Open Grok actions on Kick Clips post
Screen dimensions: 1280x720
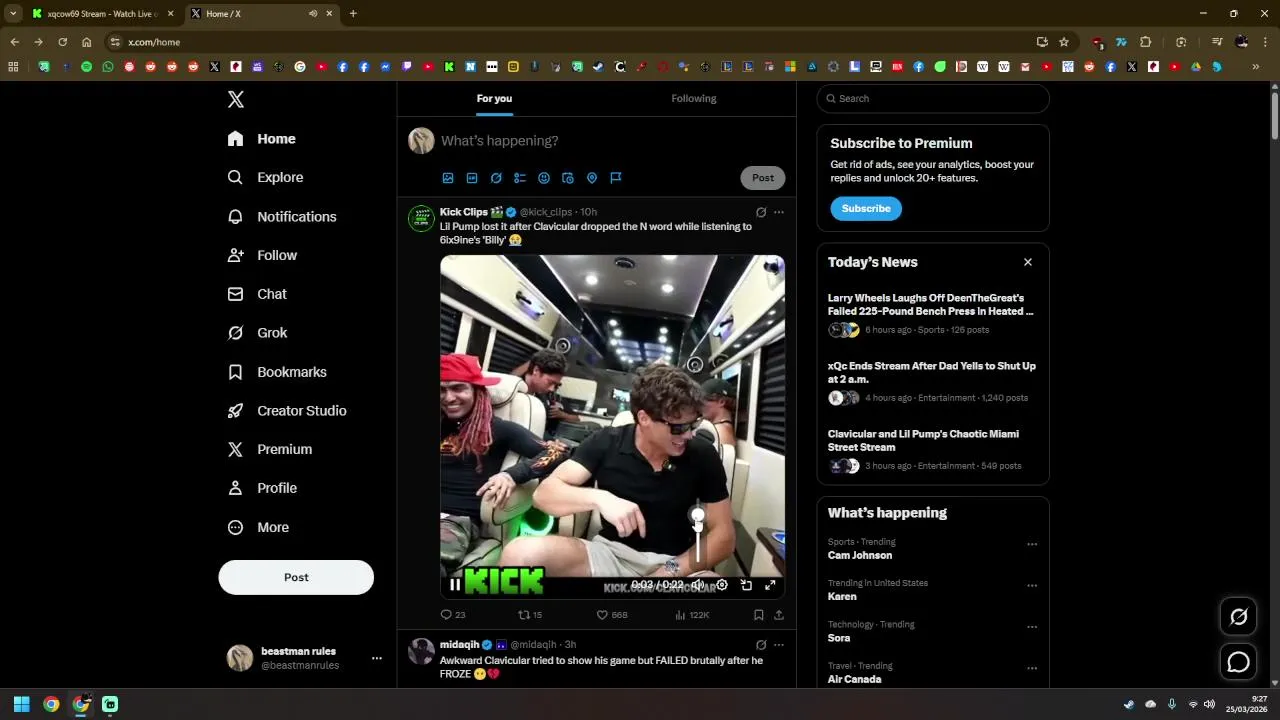pyautogui.click(x=761, y=212)
